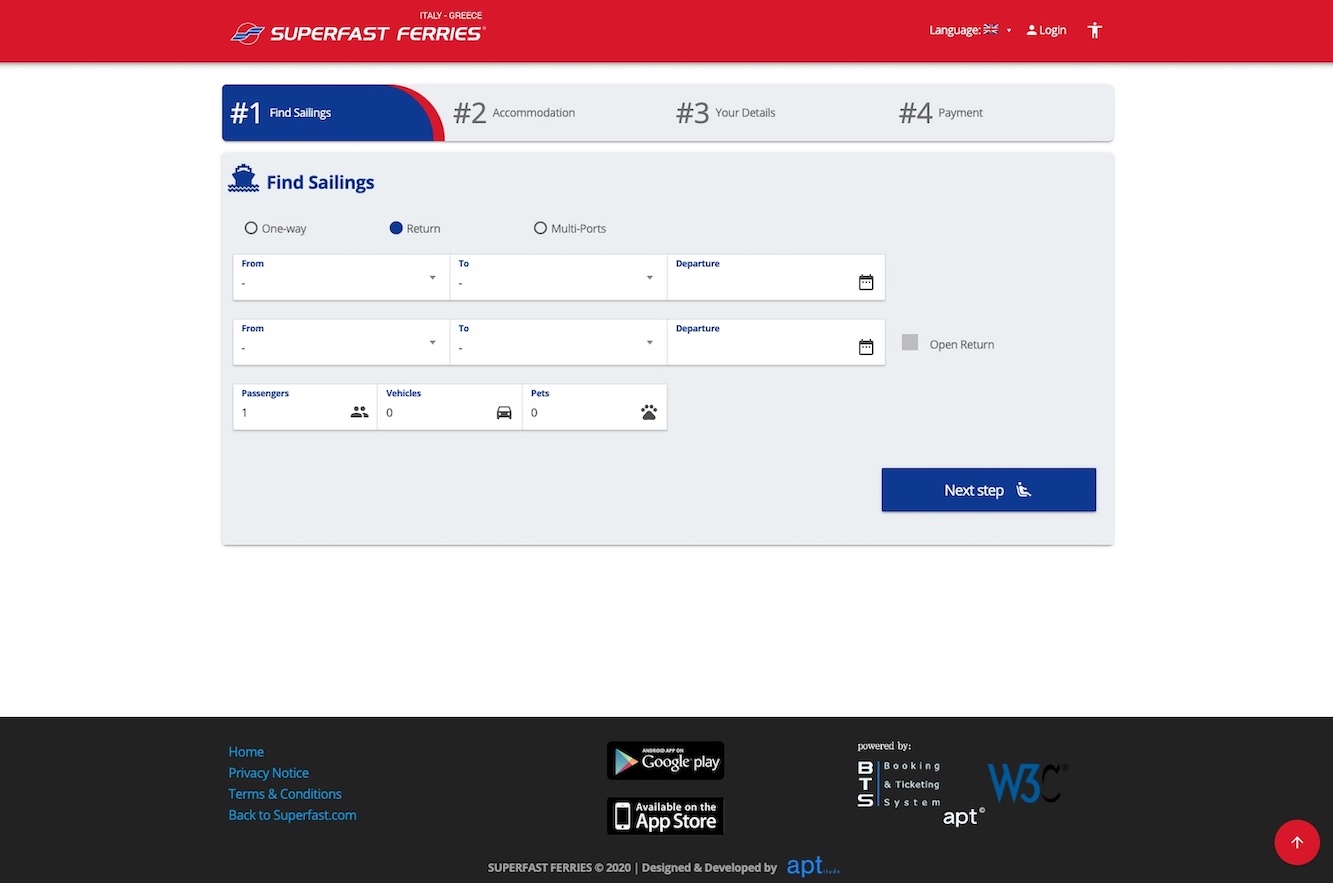
Task: Open return Departure calendar icon
Action: [x=866, y=347]
